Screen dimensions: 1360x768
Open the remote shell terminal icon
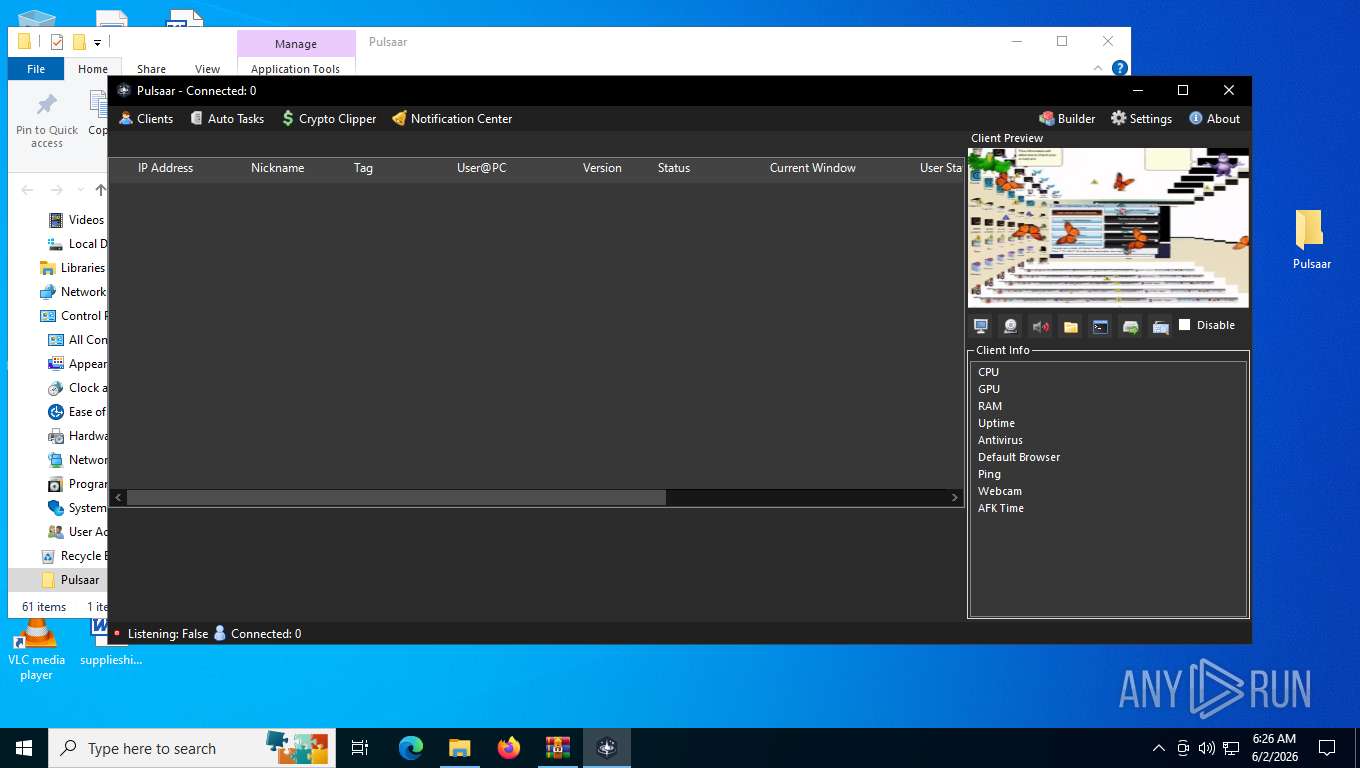pyautogui.click(x=1100, y=326)
